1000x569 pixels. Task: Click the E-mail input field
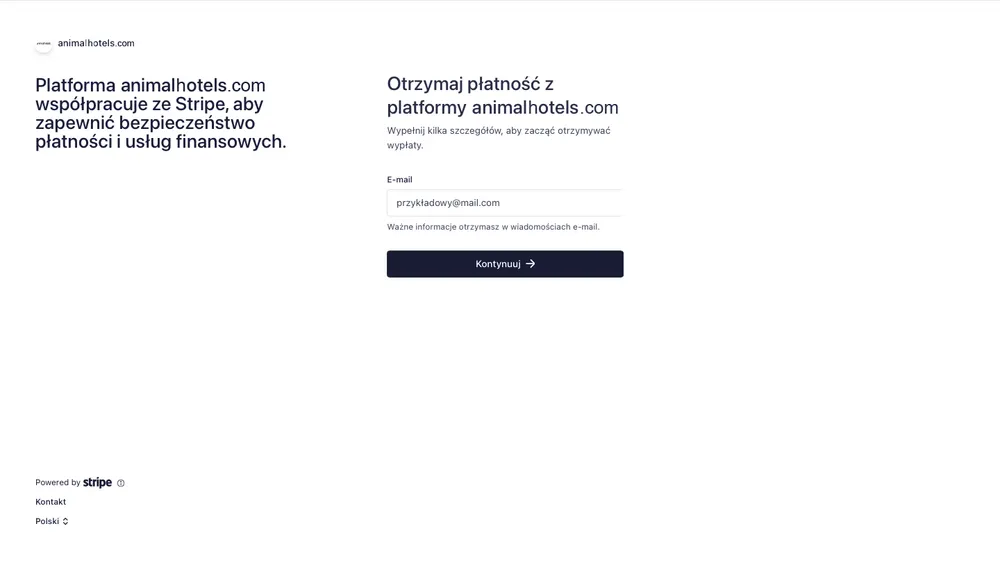tap(504, 203)
